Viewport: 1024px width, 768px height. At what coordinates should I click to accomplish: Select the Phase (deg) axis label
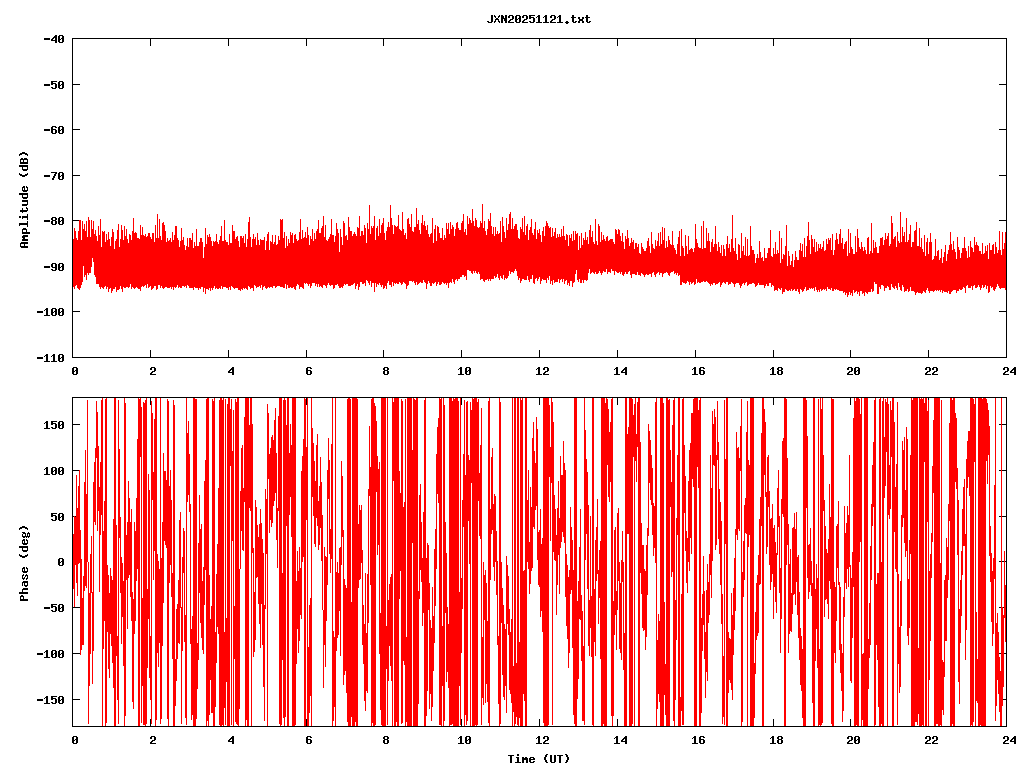point(24,562)
